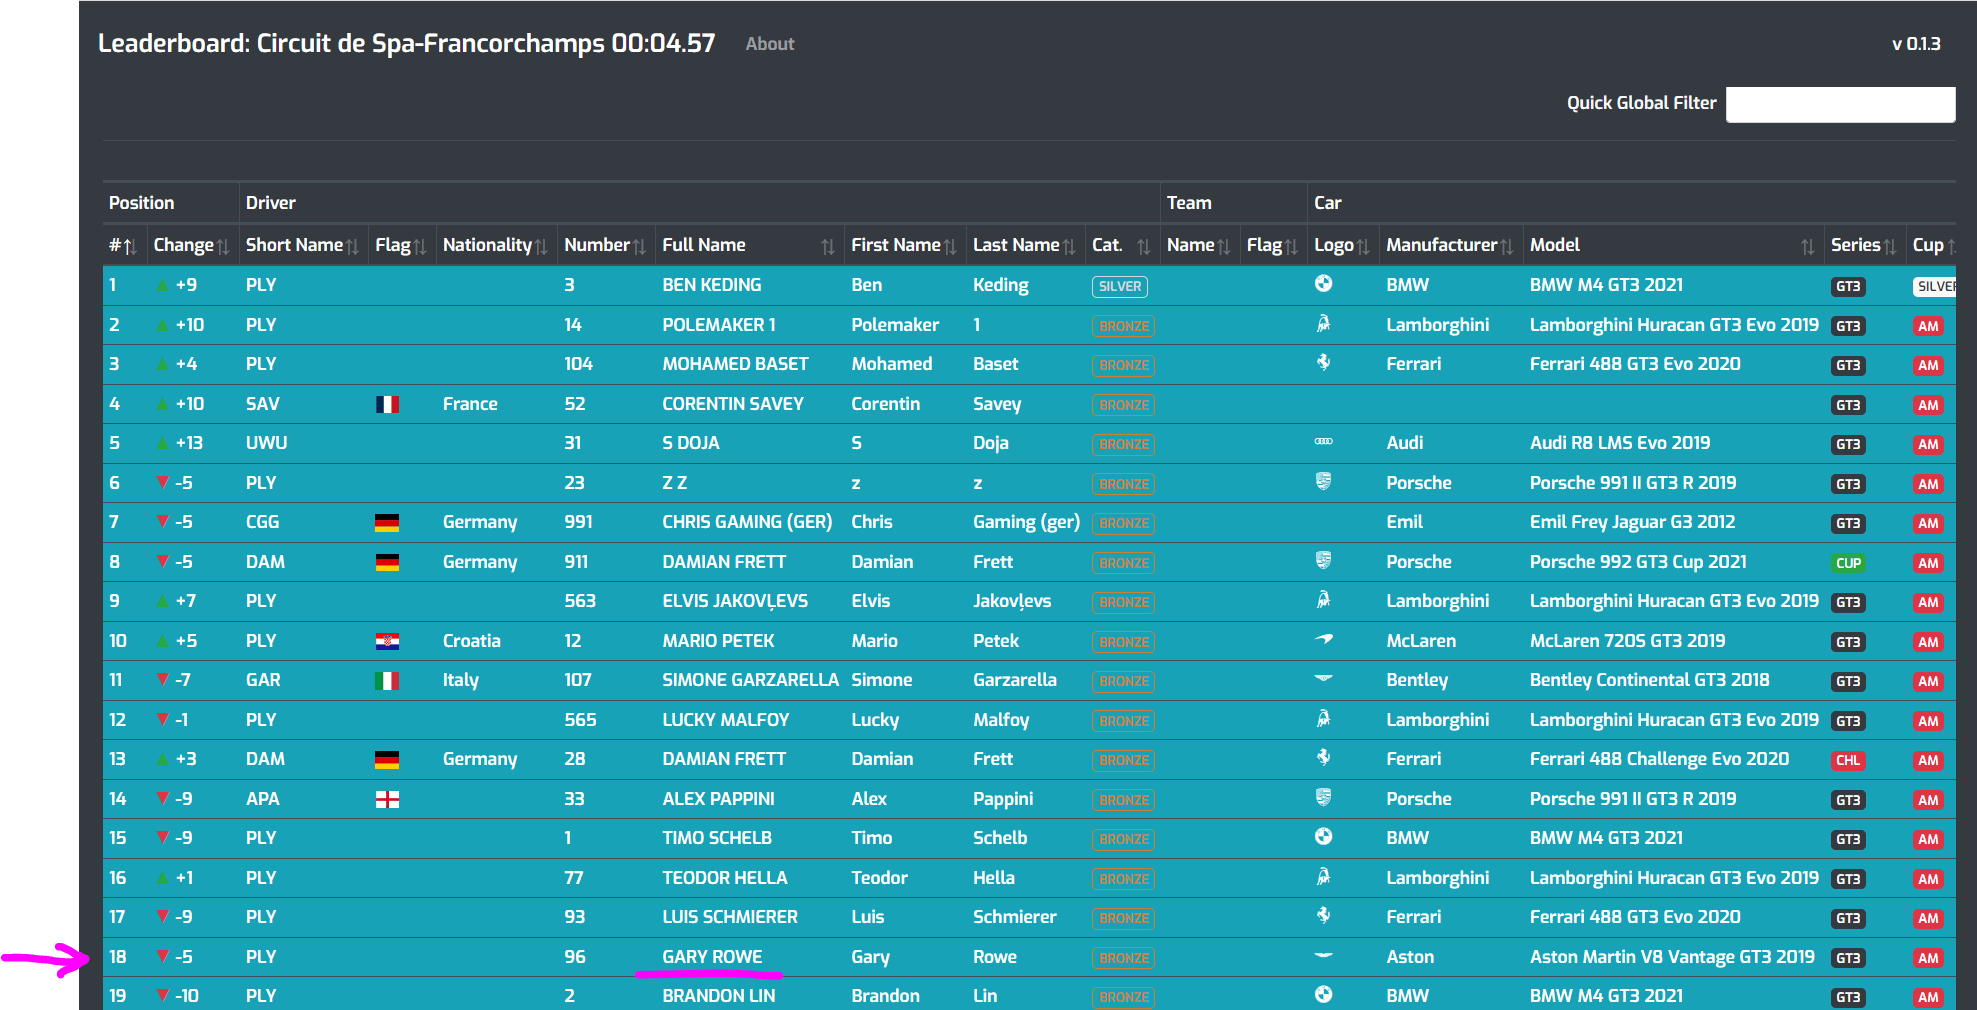The width and height of the screenshot is (1977, 1010).
Task: Click CUP series badge in Porsche 992 row
Action: point(1848,563)
